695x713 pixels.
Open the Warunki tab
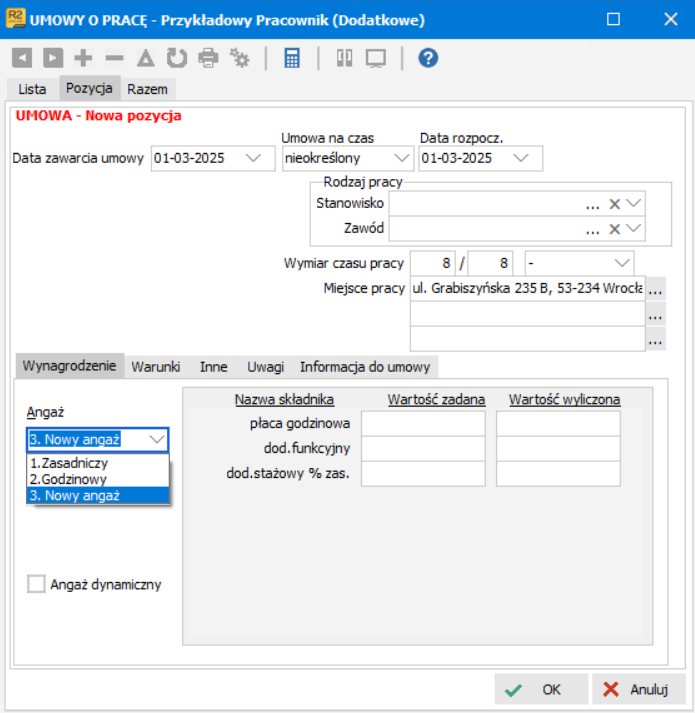click(156, 367)
